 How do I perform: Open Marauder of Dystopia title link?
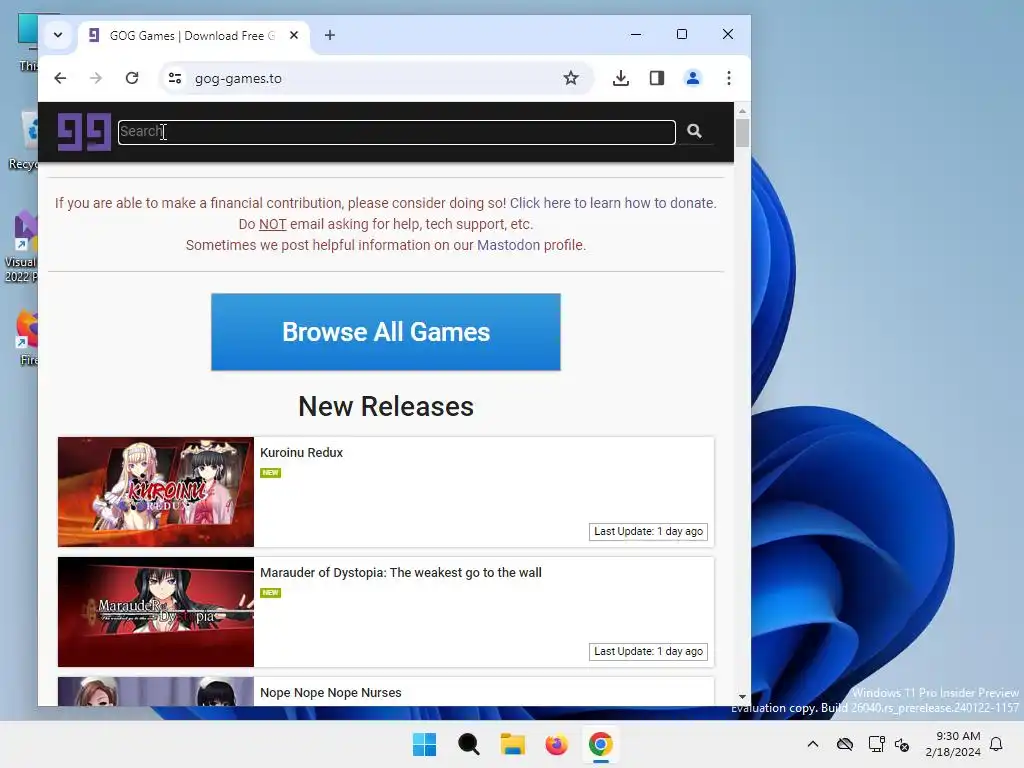(401, 573)
